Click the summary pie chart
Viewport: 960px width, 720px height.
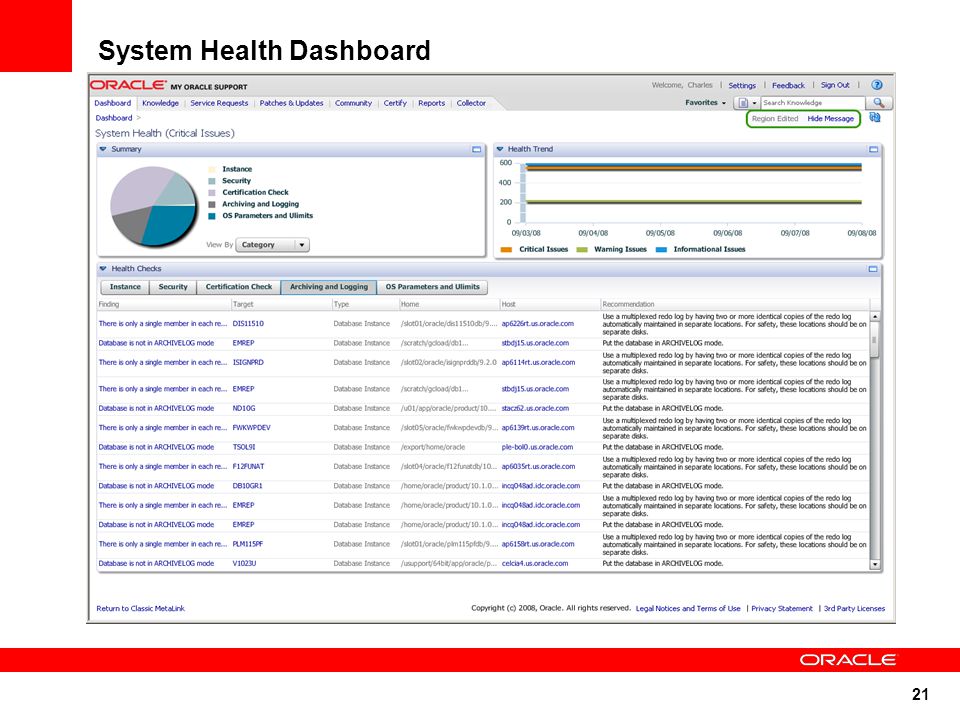[154, 206]
